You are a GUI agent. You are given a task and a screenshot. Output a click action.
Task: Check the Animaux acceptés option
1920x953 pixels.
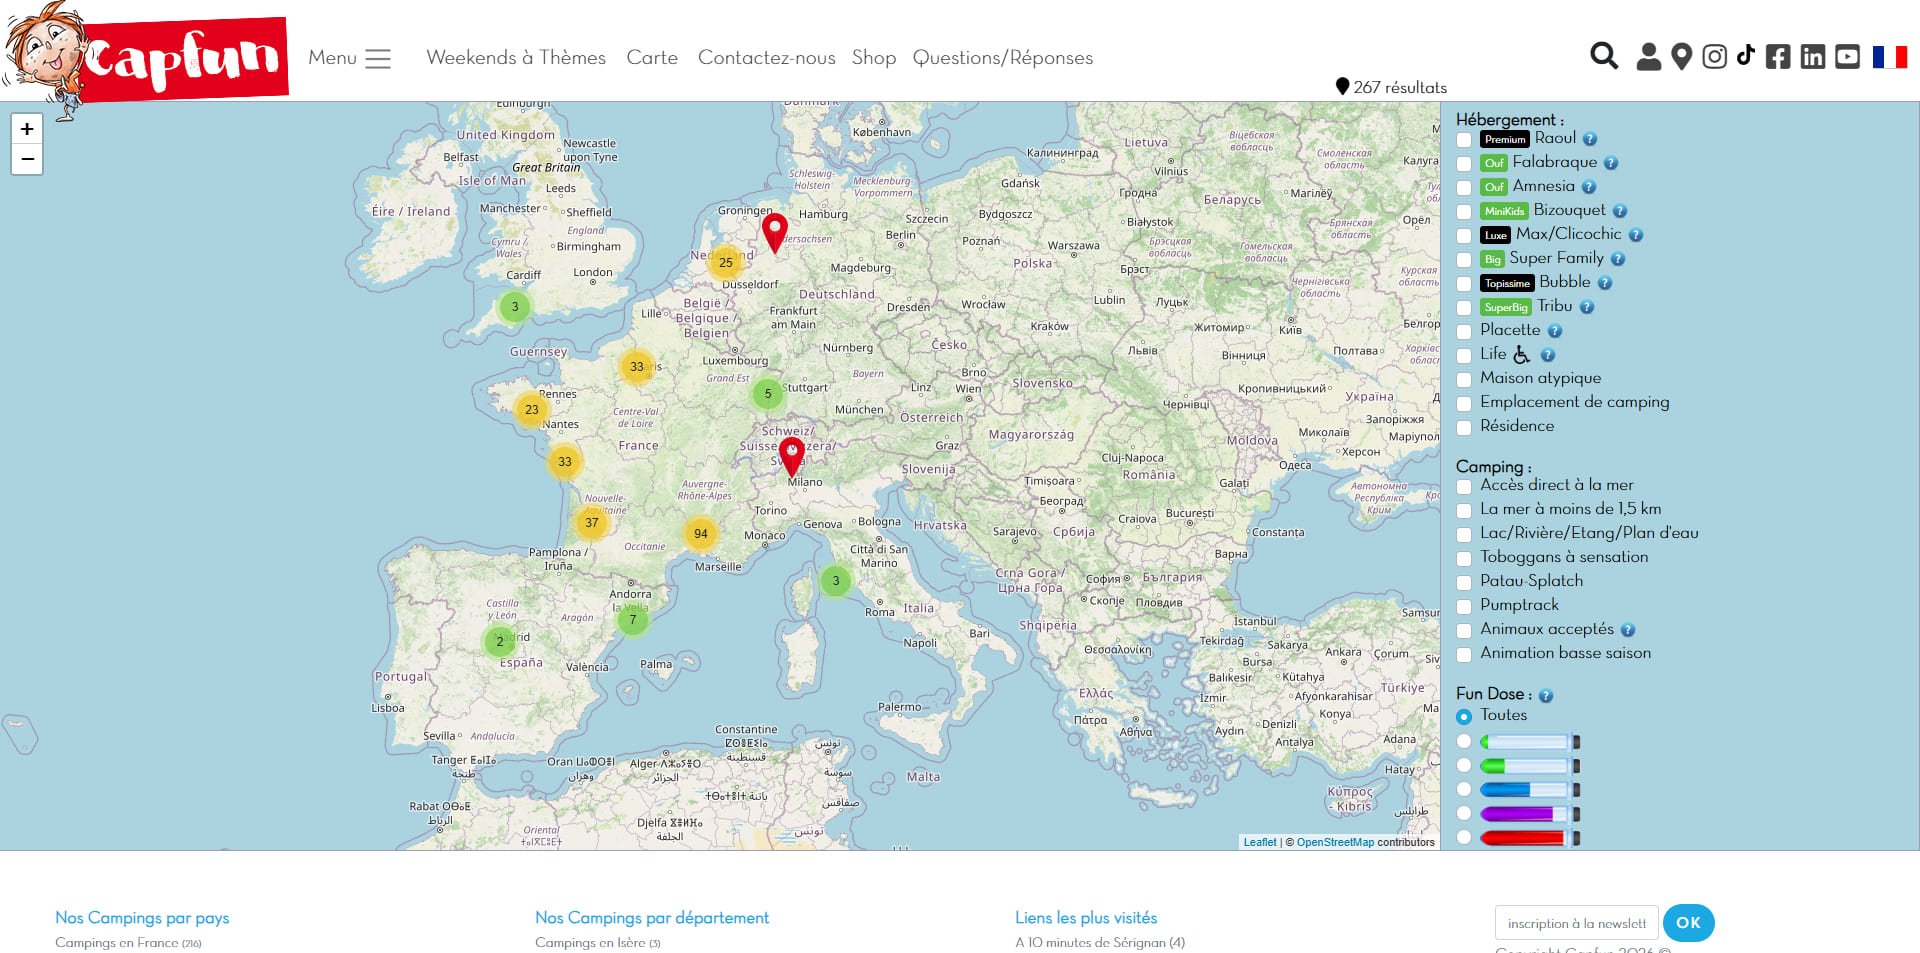point(1464,630)
